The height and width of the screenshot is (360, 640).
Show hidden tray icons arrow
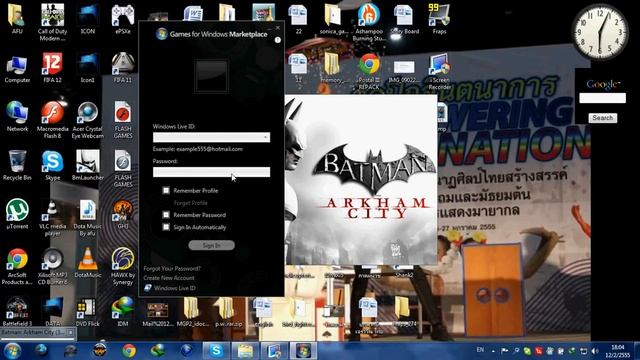(493, 351)
